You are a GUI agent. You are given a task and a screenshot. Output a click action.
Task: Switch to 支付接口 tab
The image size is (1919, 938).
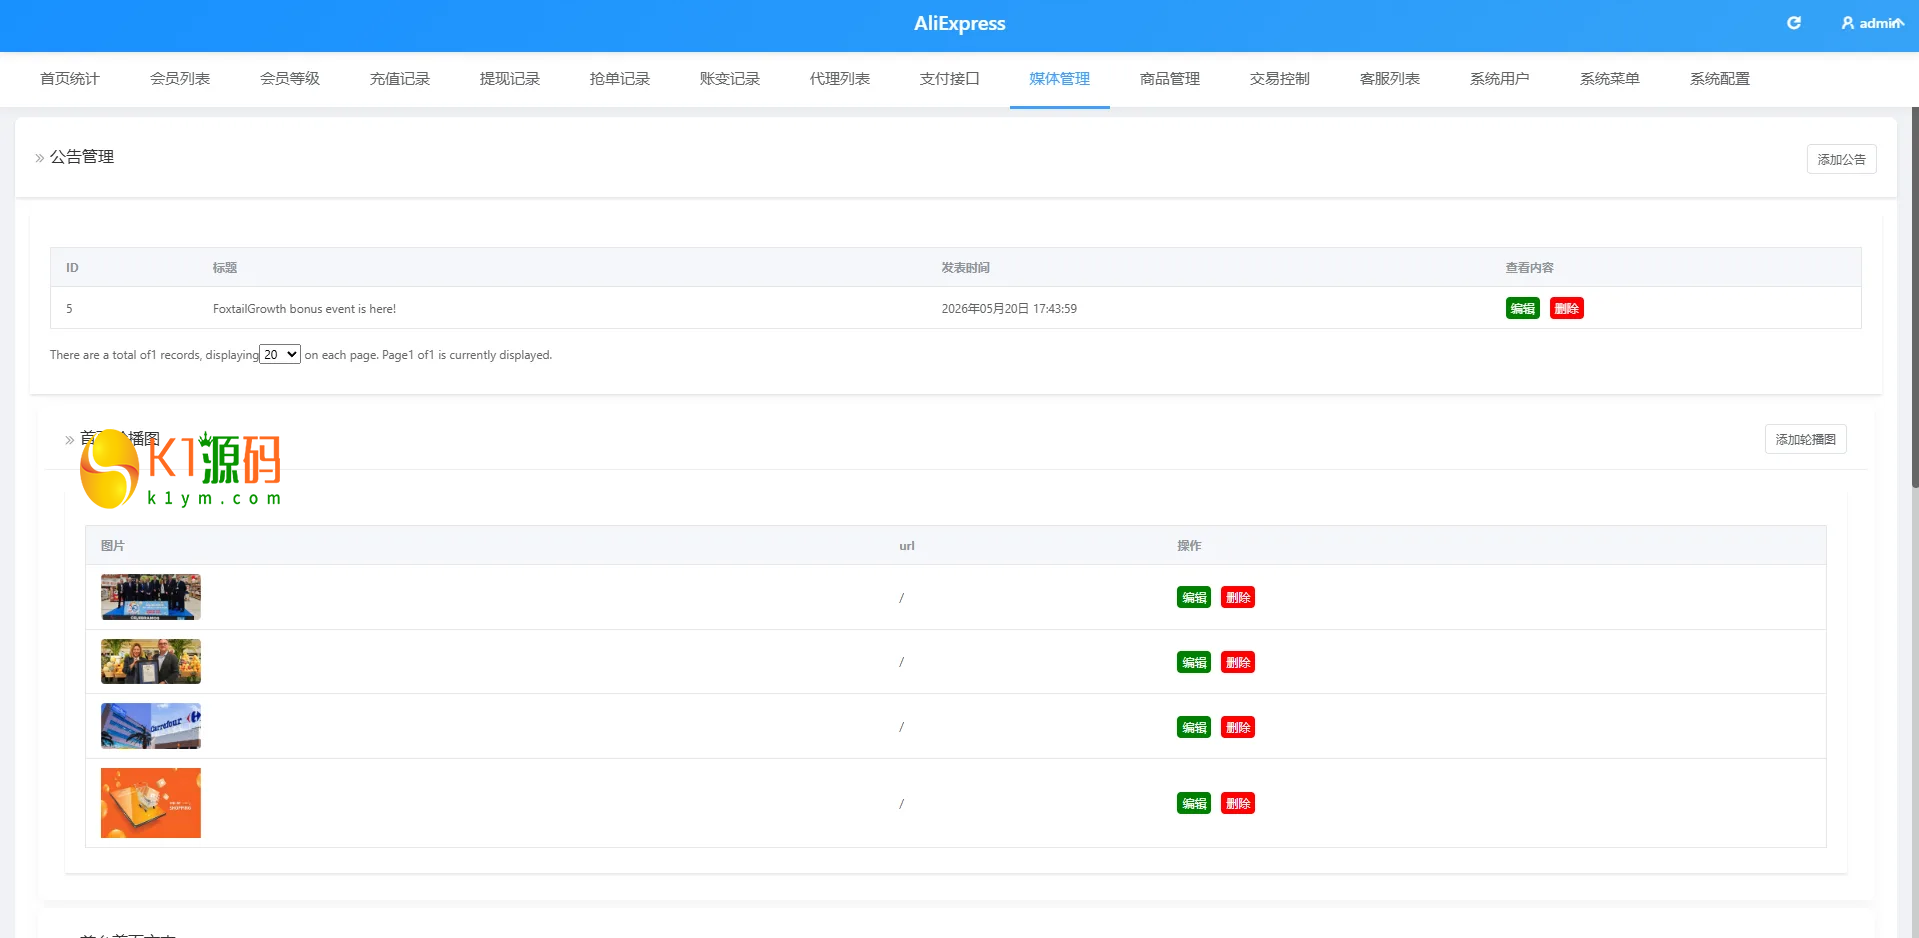tap(950, 79)
